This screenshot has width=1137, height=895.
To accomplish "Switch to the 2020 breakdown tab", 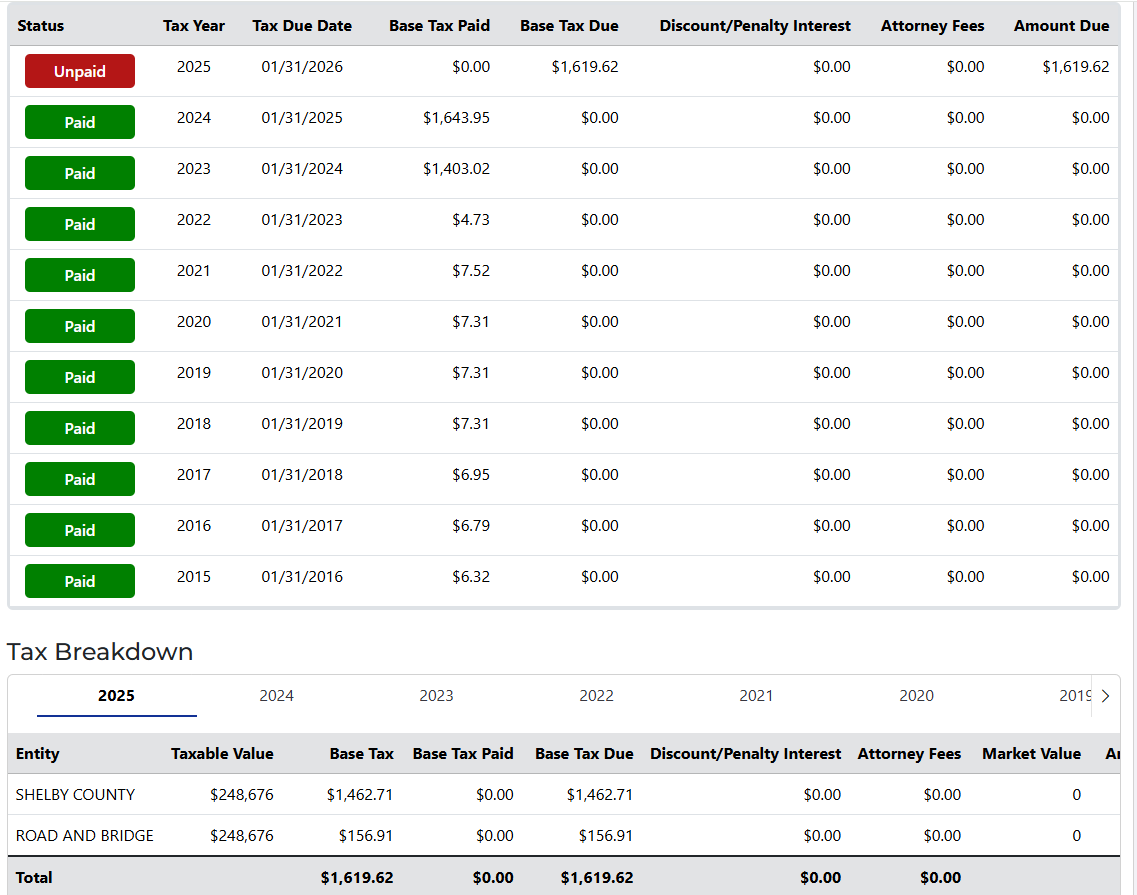I will click(916, 696).
